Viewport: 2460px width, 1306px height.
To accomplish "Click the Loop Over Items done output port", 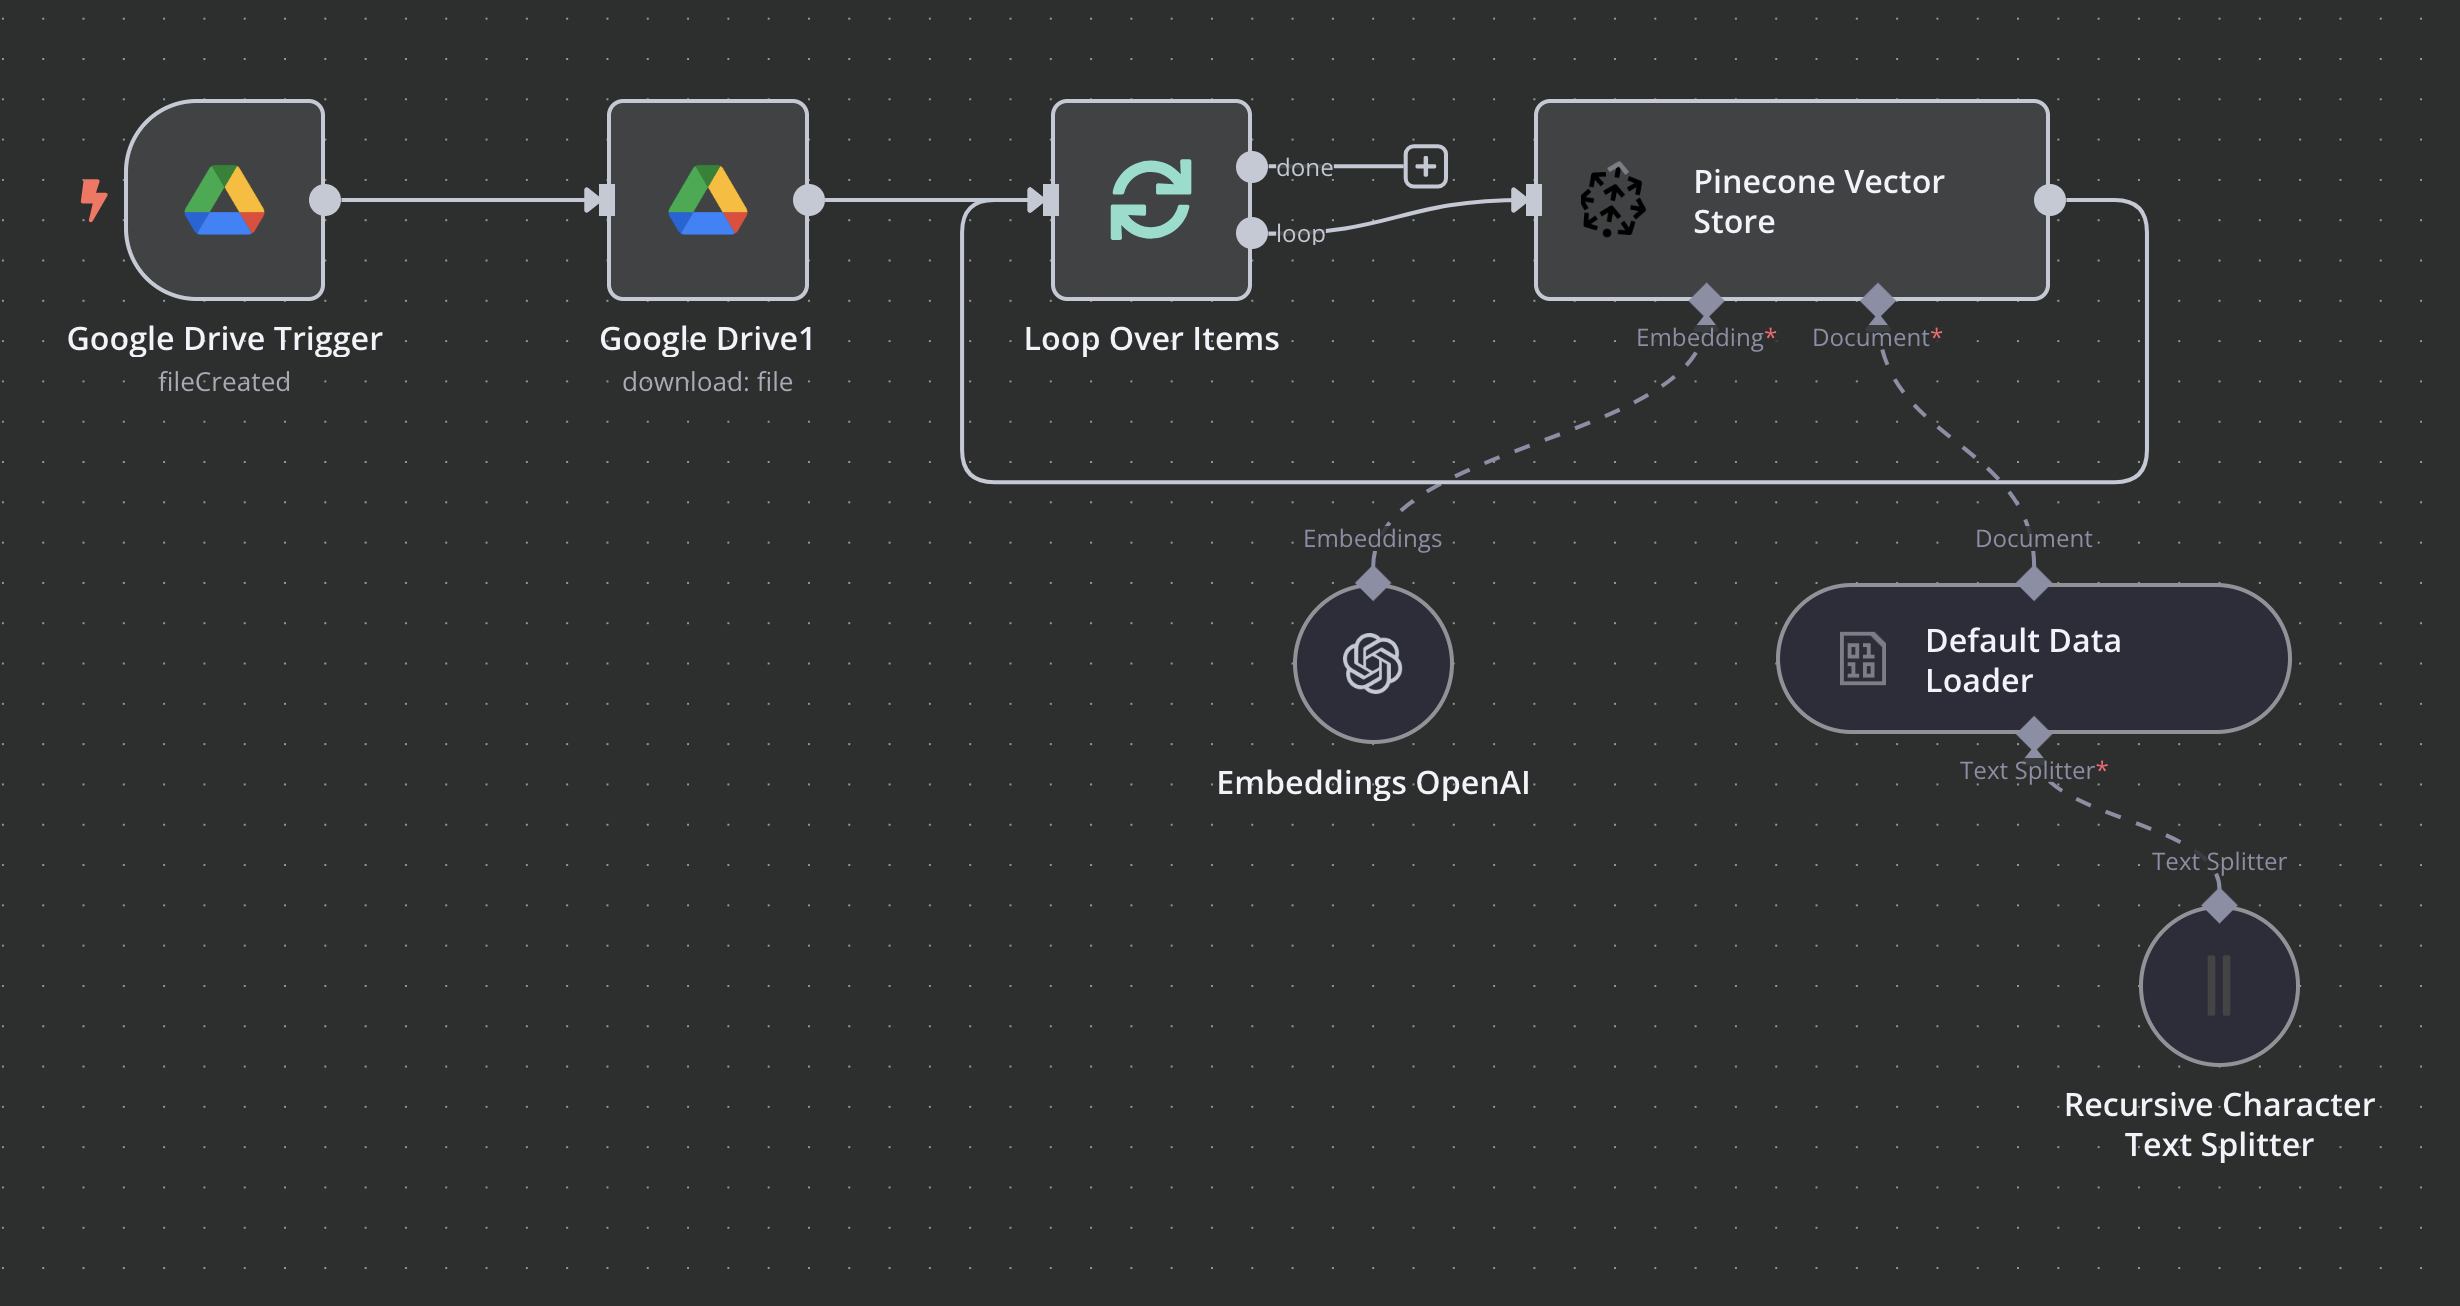I will [1252, 167].
